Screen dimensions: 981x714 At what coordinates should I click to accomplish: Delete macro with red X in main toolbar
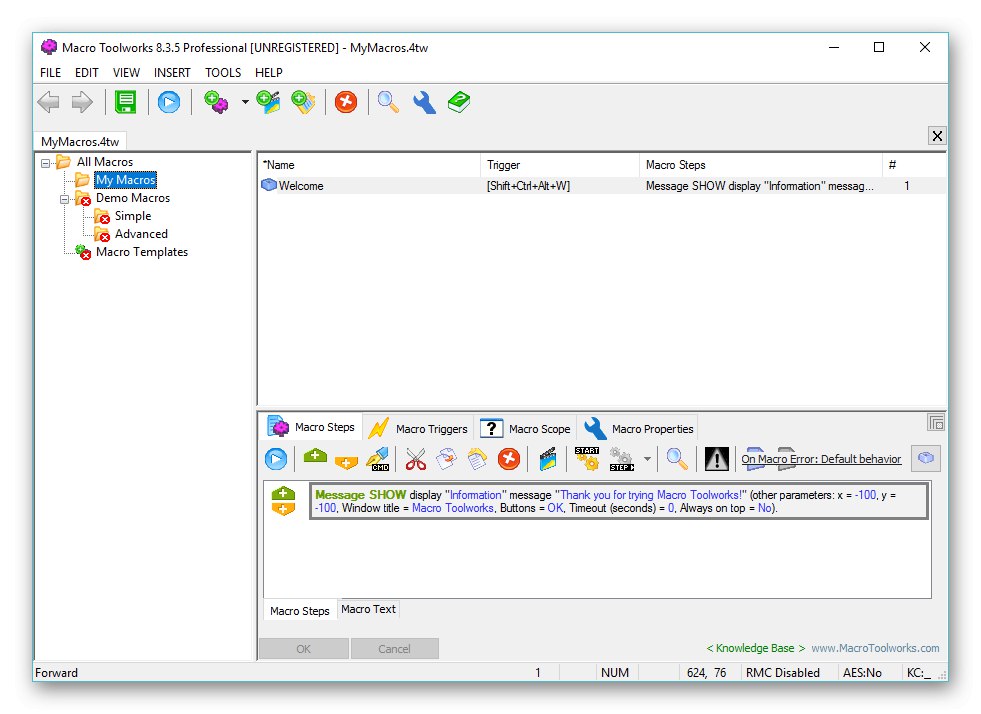click(x=346, y=102)
